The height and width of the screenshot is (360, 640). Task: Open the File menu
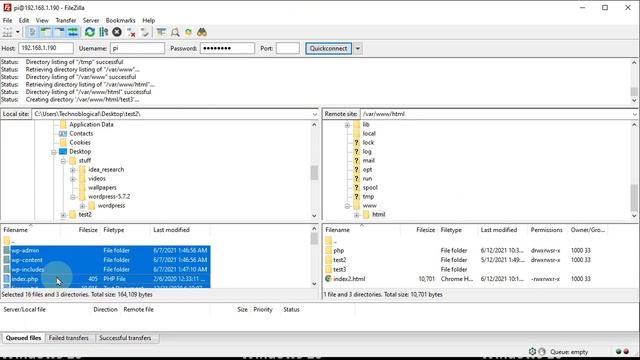pyautogui.click(x=7, y=20)
